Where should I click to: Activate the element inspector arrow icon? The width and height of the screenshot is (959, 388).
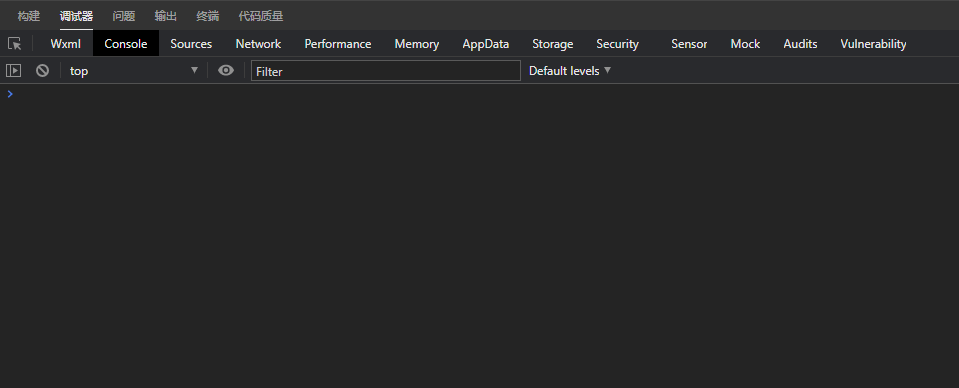click(x=15, y=44)
